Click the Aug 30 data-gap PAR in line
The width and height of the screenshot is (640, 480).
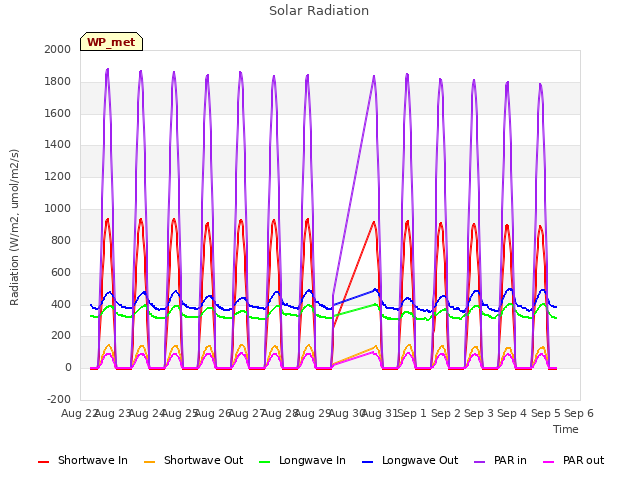point(353,184)
